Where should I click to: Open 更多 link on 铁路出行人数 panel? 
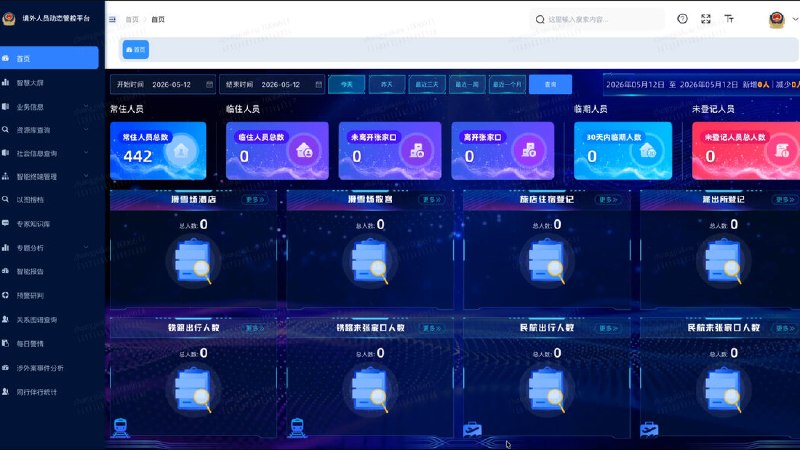pyautogui.click(x=255, y=329)
